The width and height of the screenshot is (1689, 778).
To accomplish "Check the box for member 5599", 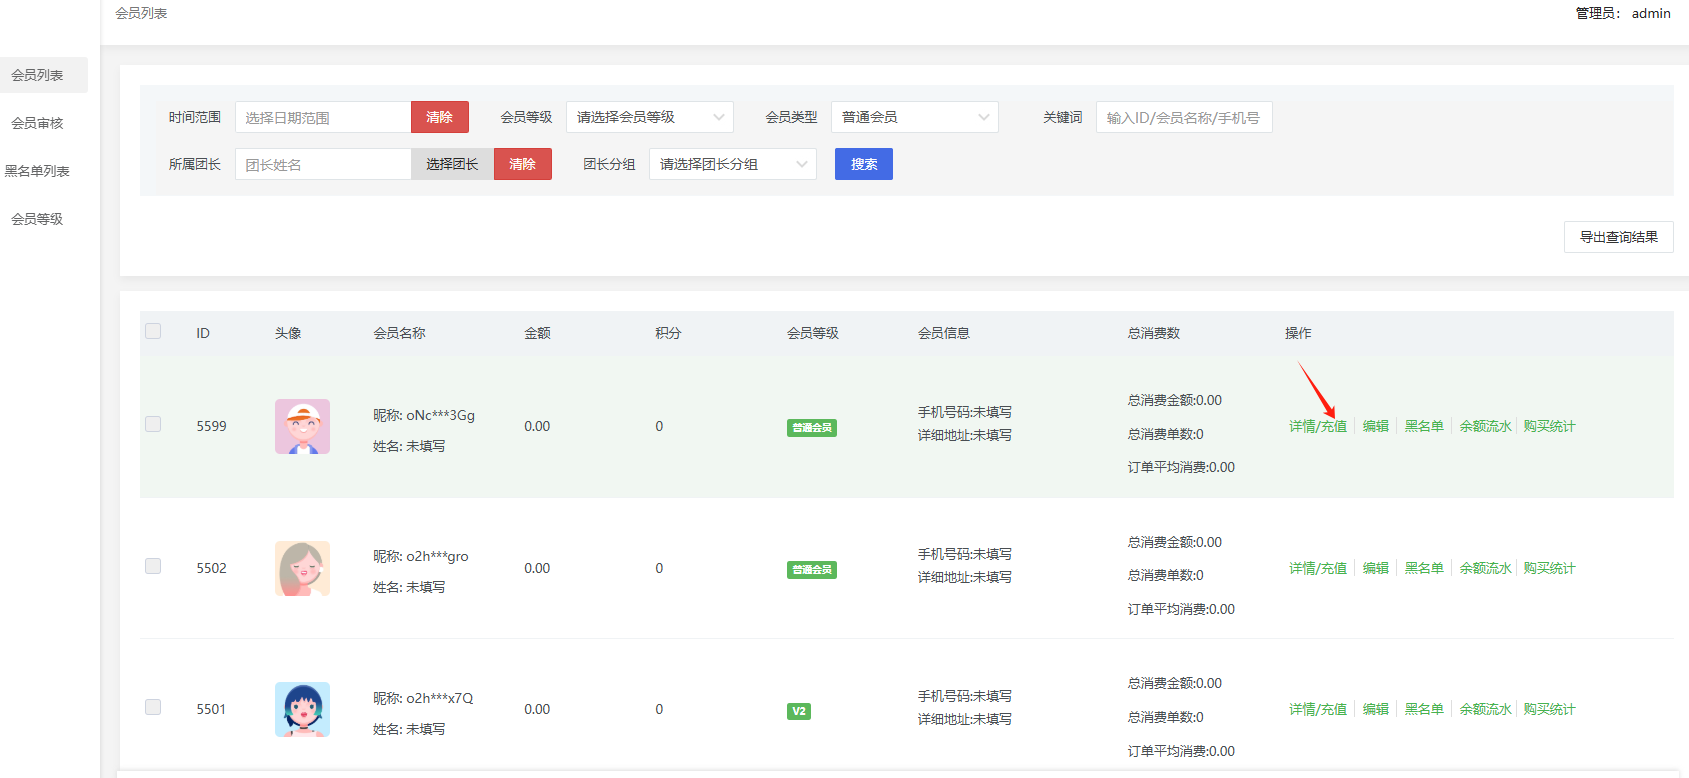I will tap(153, 424).
